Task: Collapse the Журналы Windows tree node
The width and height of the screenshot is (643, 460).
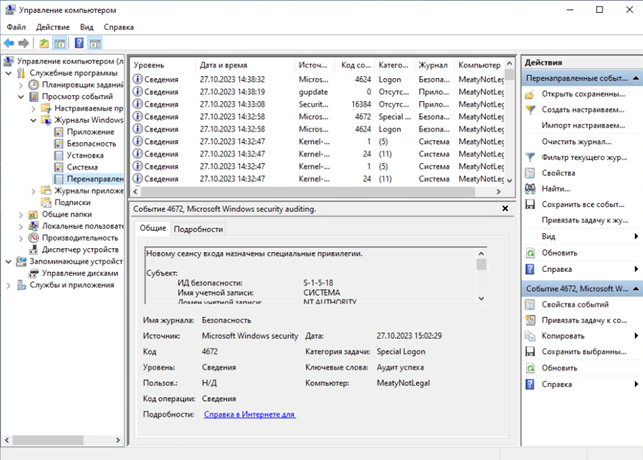Action: (32, 120)
